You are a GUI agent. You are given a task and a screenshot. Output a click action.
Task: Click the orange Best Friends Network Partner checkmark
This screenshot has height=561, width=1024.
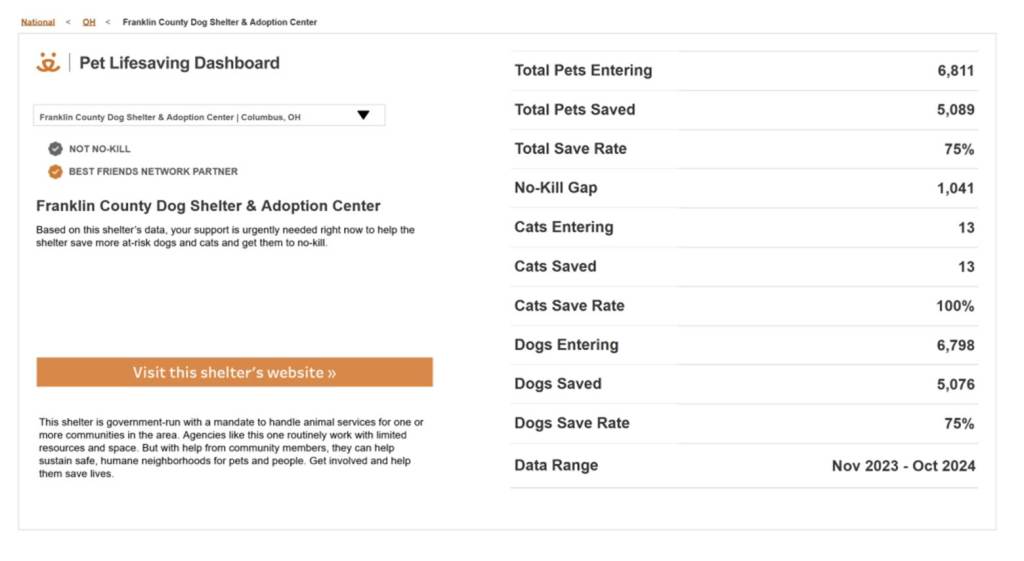pos(55,171)
